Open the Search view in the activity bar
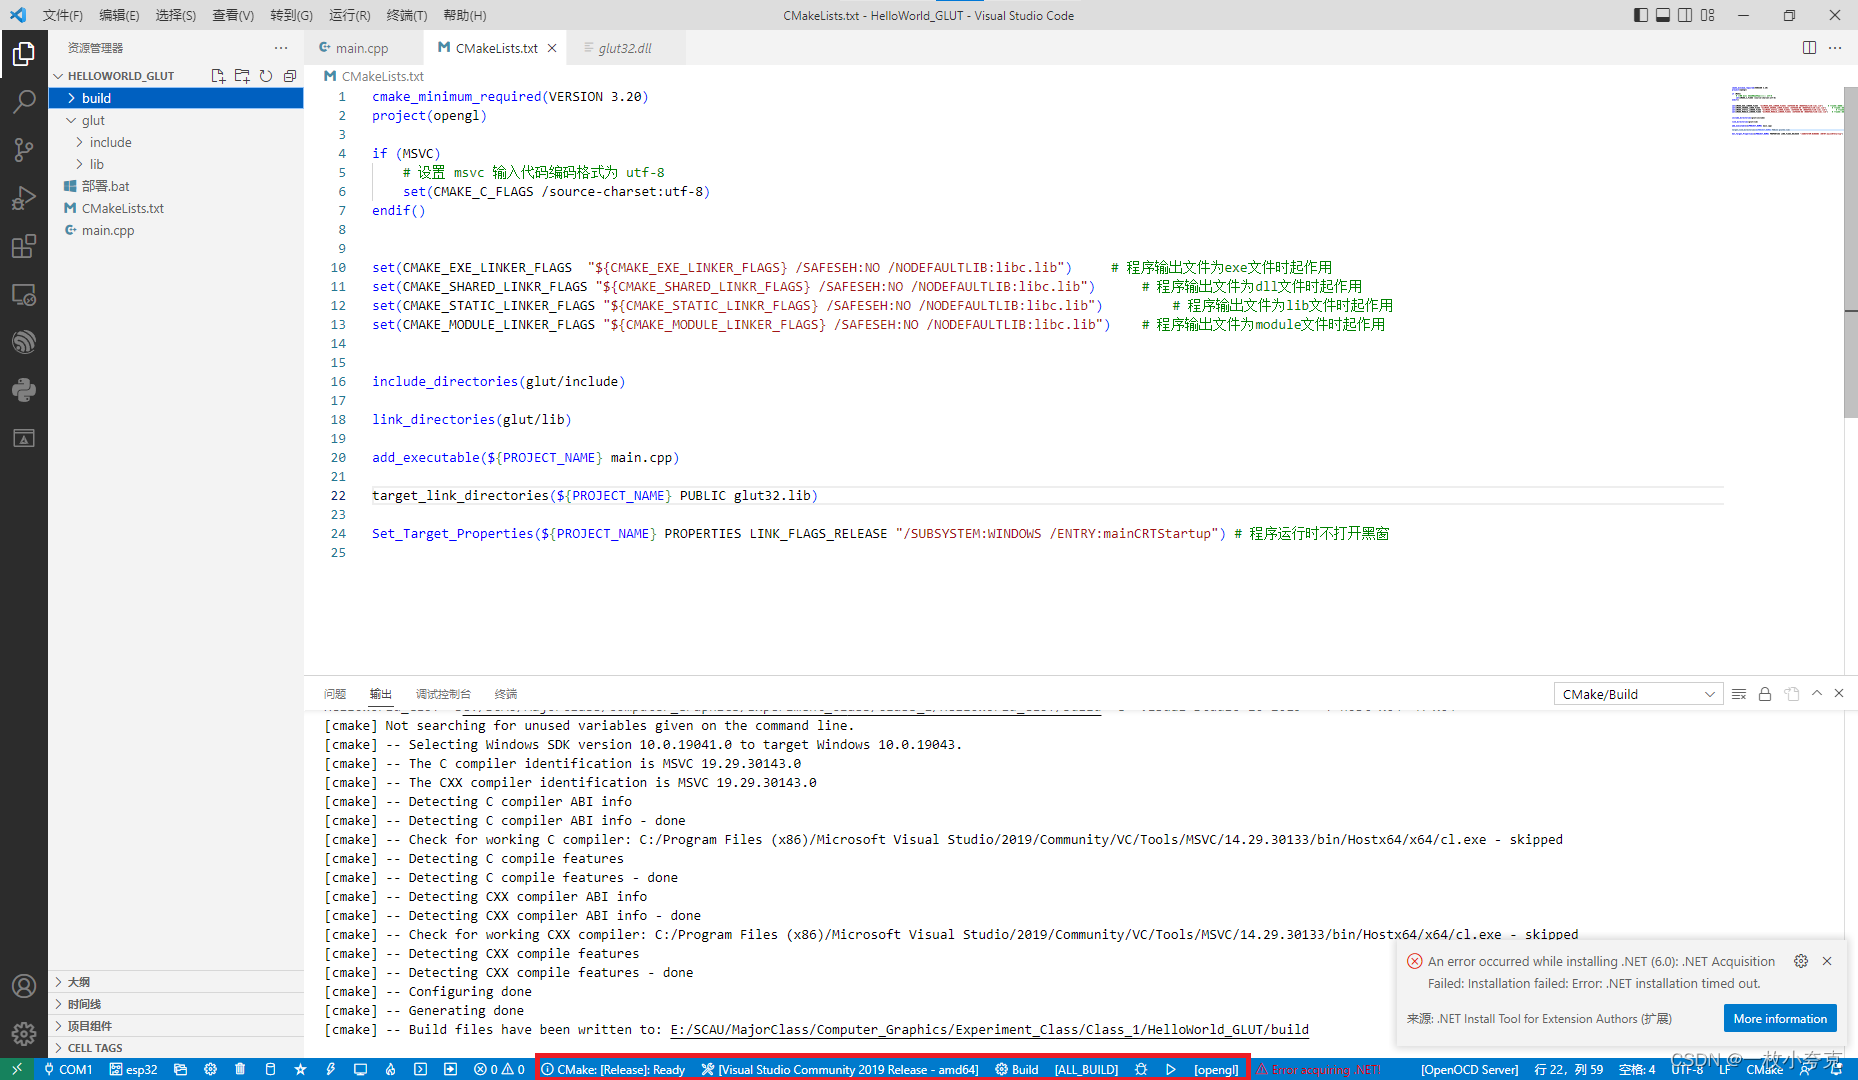This screenshot has height=1080, width=1858. coord(24,100)
